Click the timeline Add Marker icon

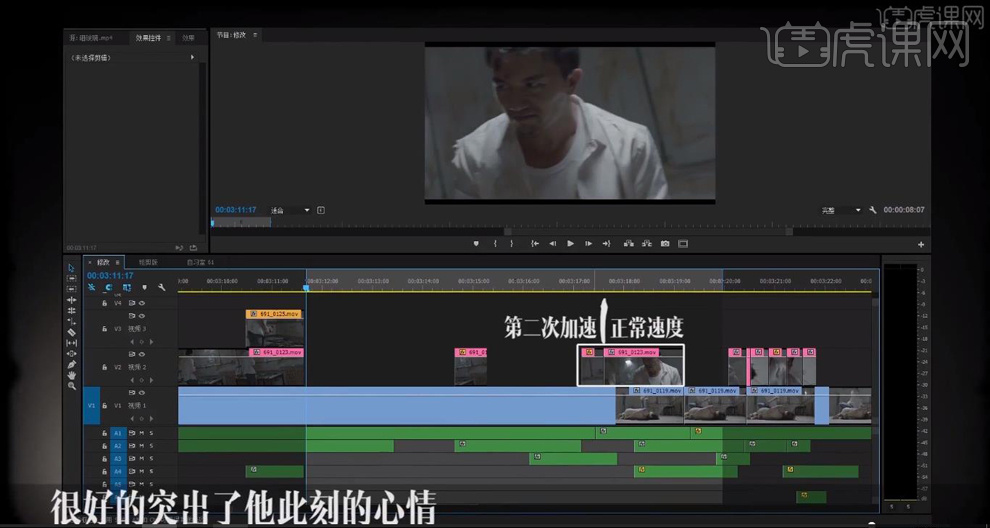[x=144, y=287]
